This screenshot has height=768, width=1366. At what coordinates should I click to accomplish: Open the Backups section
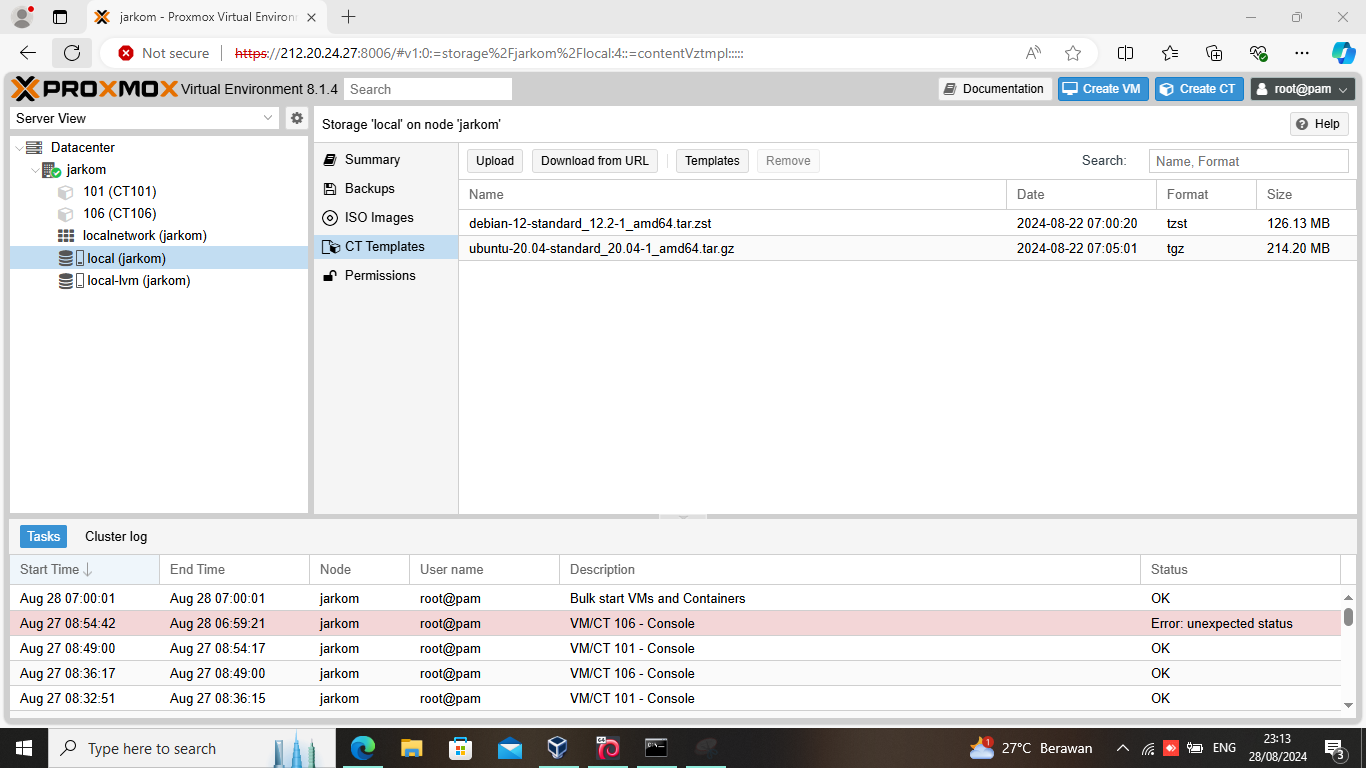tap(385, 189)
